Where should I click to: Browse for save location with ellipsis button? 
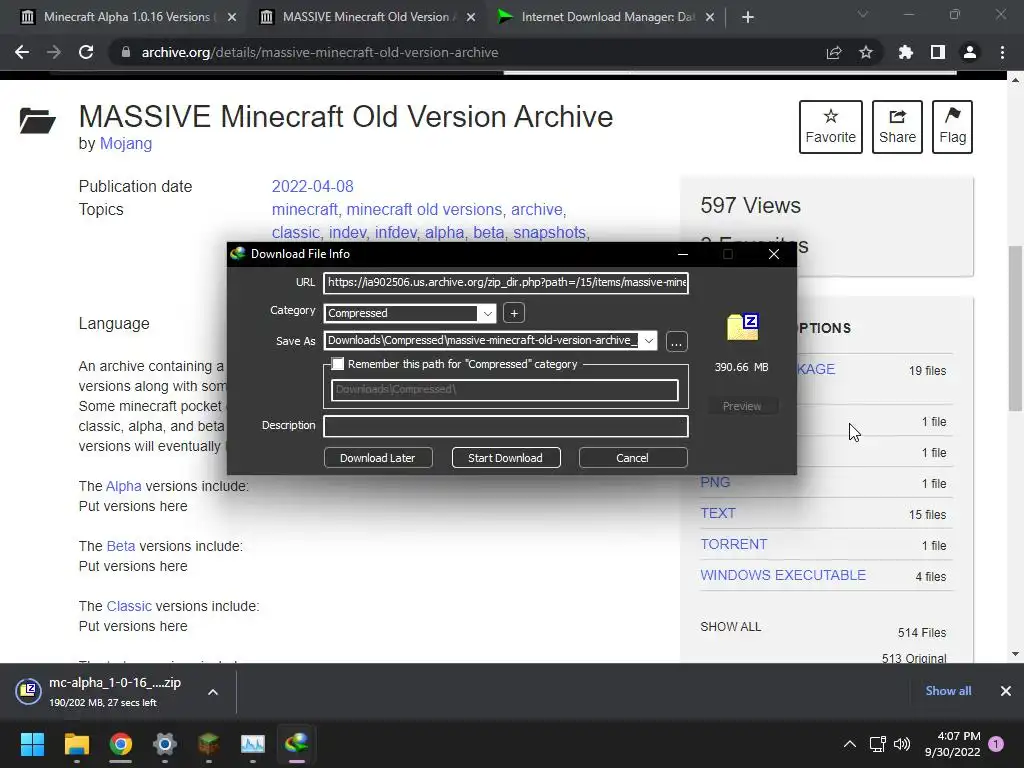tap(677, 342)
